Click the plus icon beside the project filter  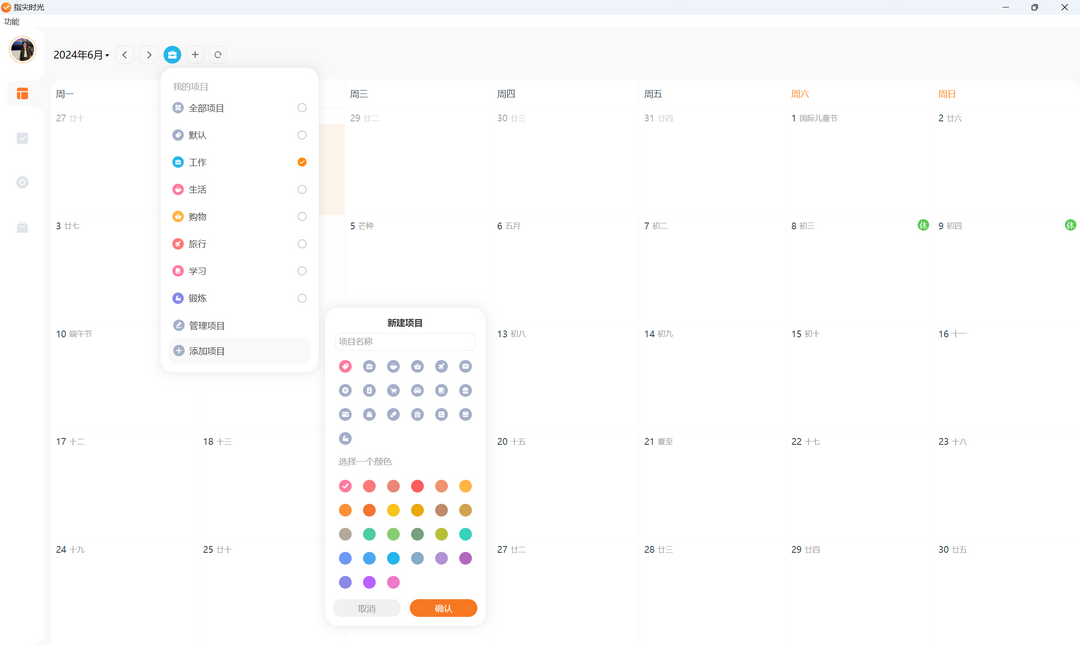(x=195, y=54)
